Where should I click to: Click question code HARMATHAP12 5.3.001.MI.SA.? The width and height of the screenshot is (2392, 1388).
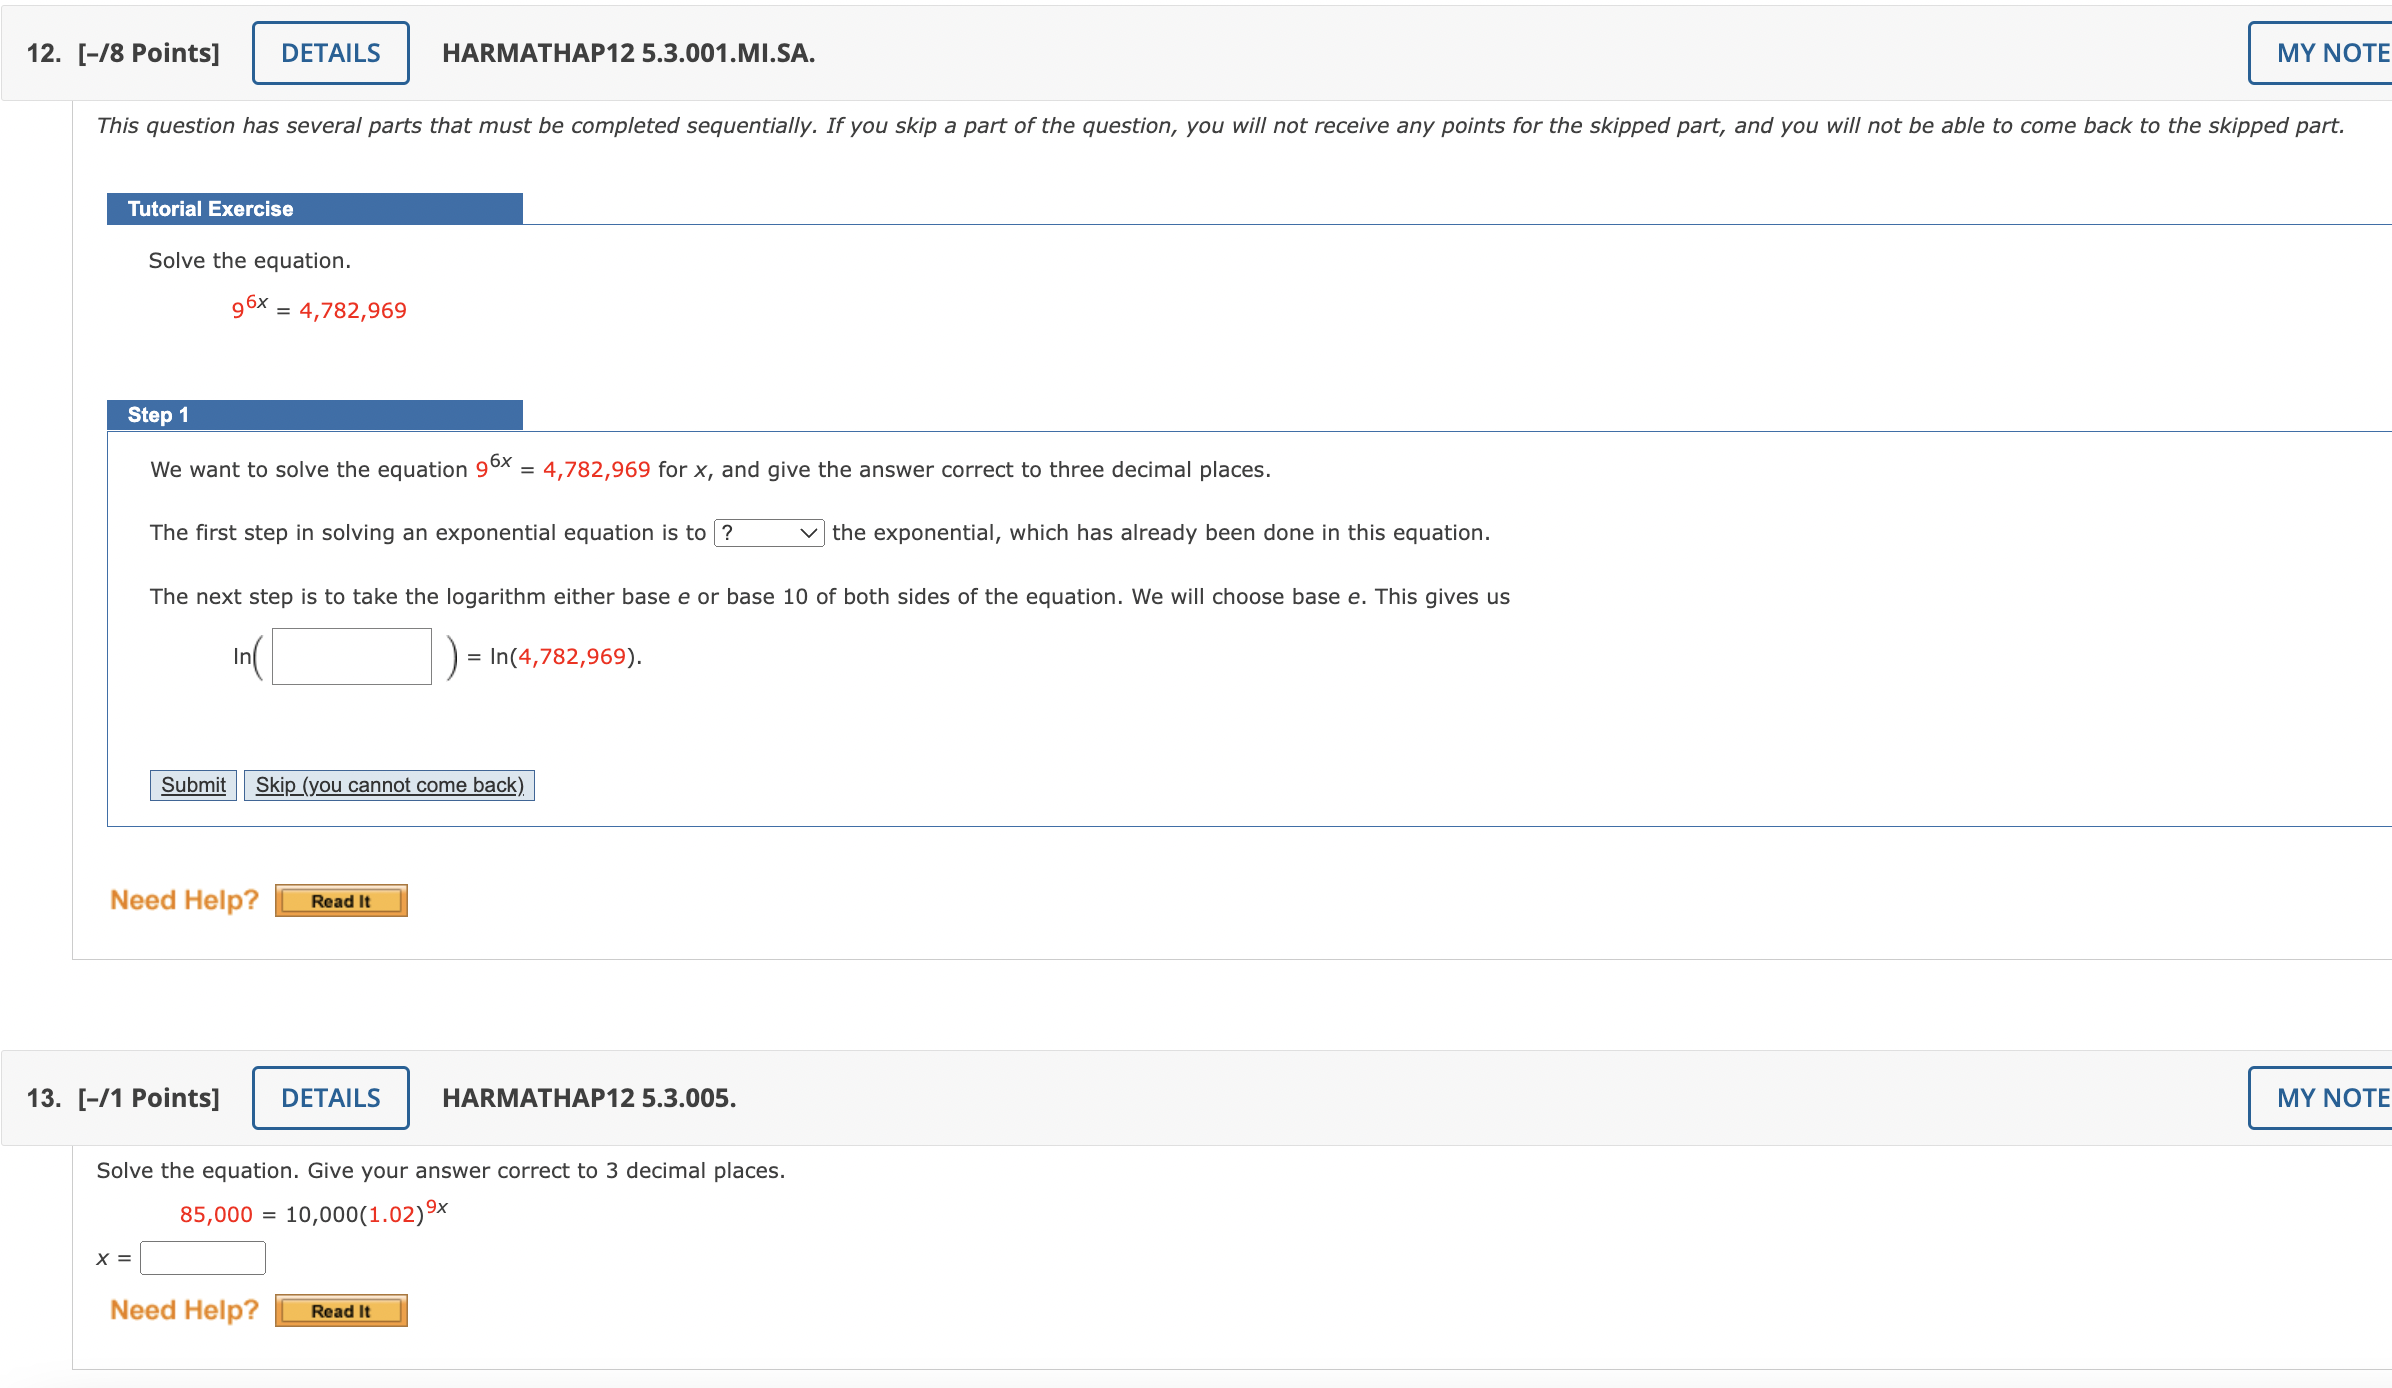628,53
